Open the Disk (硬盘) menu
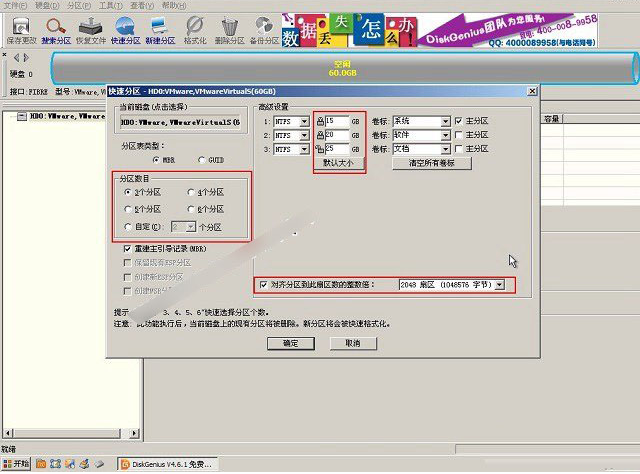 pos(47,6)
